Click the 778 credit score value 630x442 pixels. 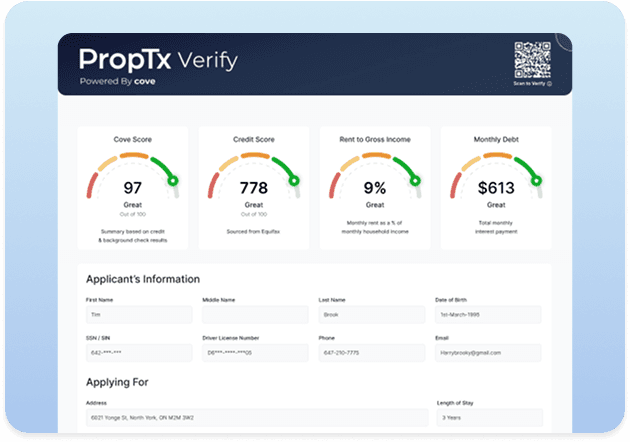pyautogui.click(x=254, y=187)
